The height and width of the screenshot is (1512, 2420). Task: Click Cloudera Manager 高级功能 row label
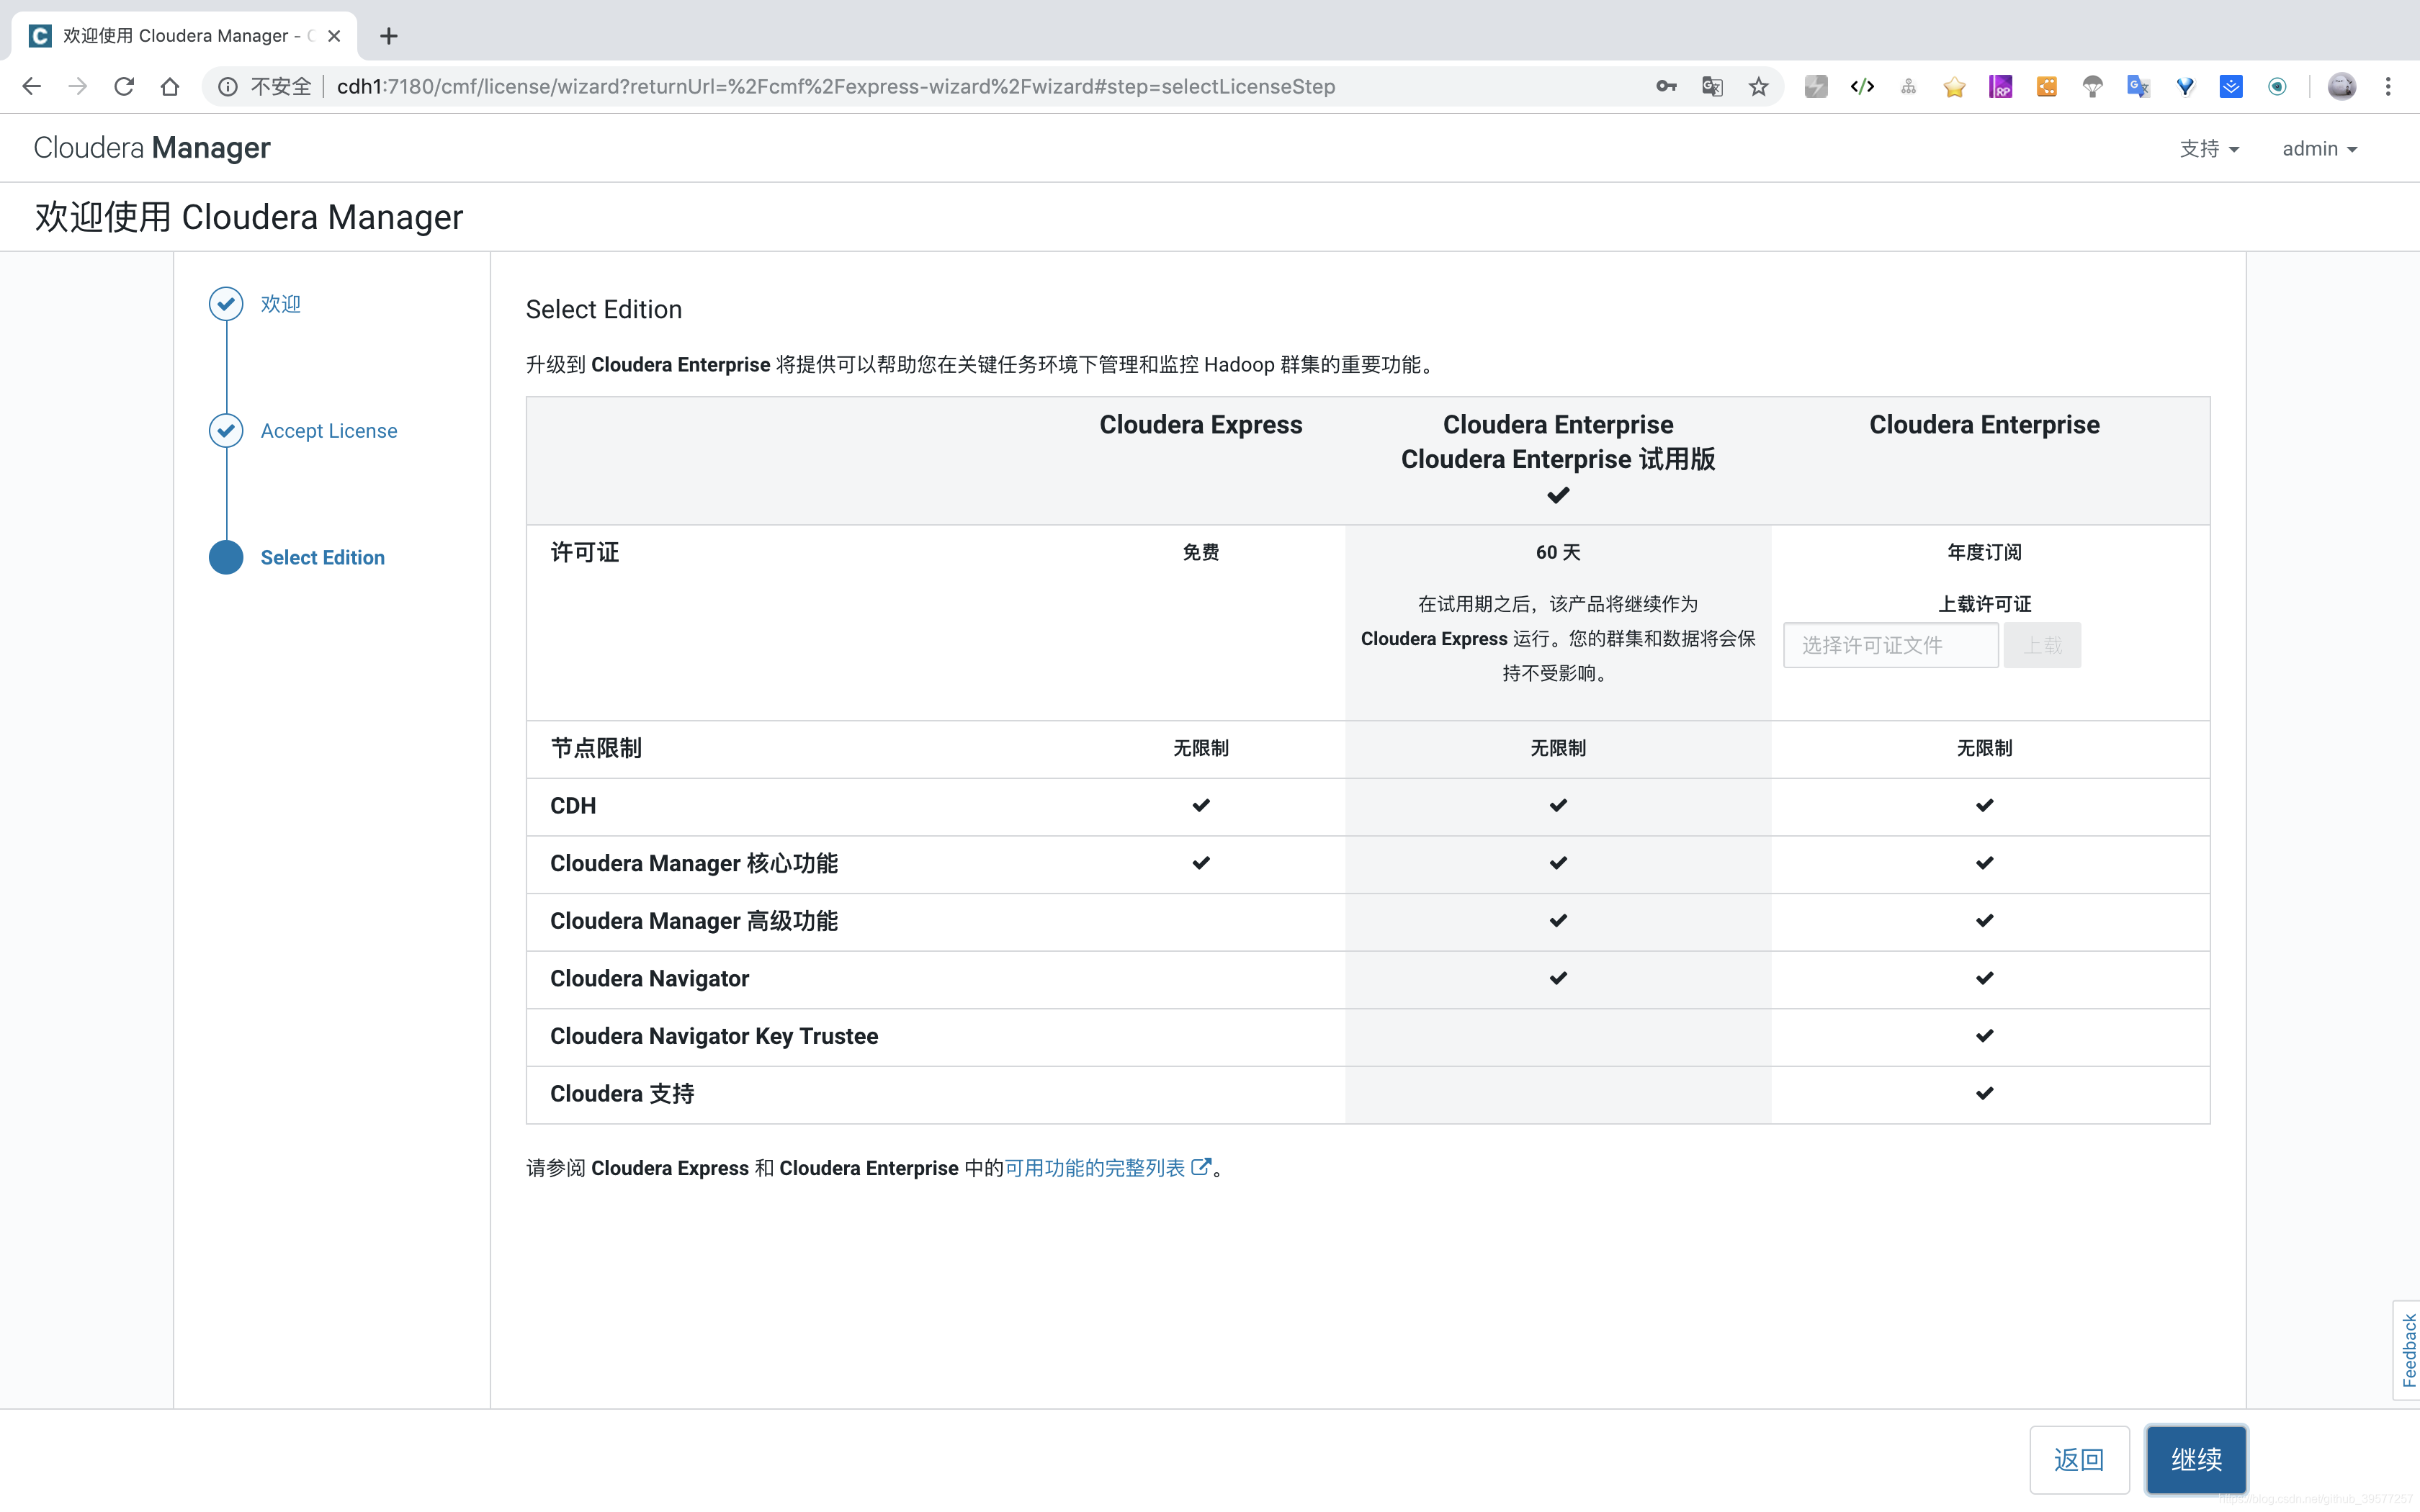click(x=694, y=921)
